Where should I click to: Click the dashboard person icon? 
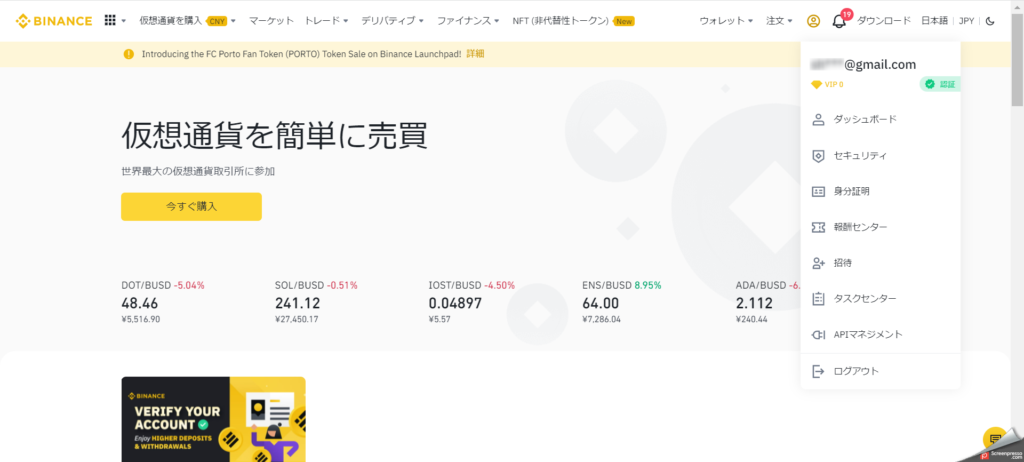pyautogui.click(x=818, y=120)
